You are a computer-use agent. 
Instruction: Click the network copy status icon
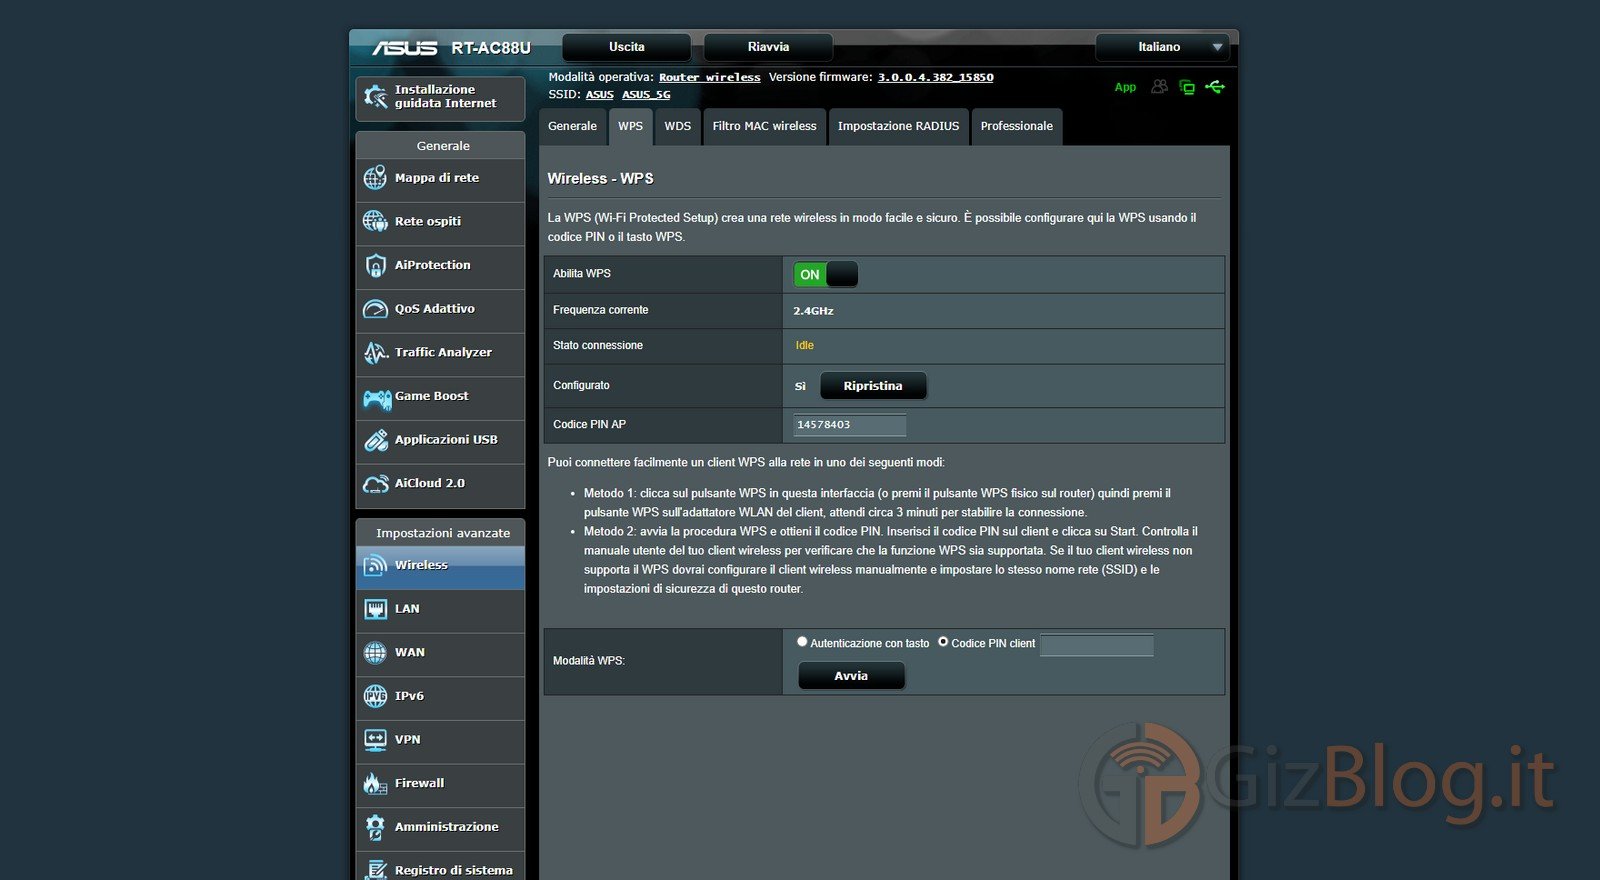[x=1187, y=87]
